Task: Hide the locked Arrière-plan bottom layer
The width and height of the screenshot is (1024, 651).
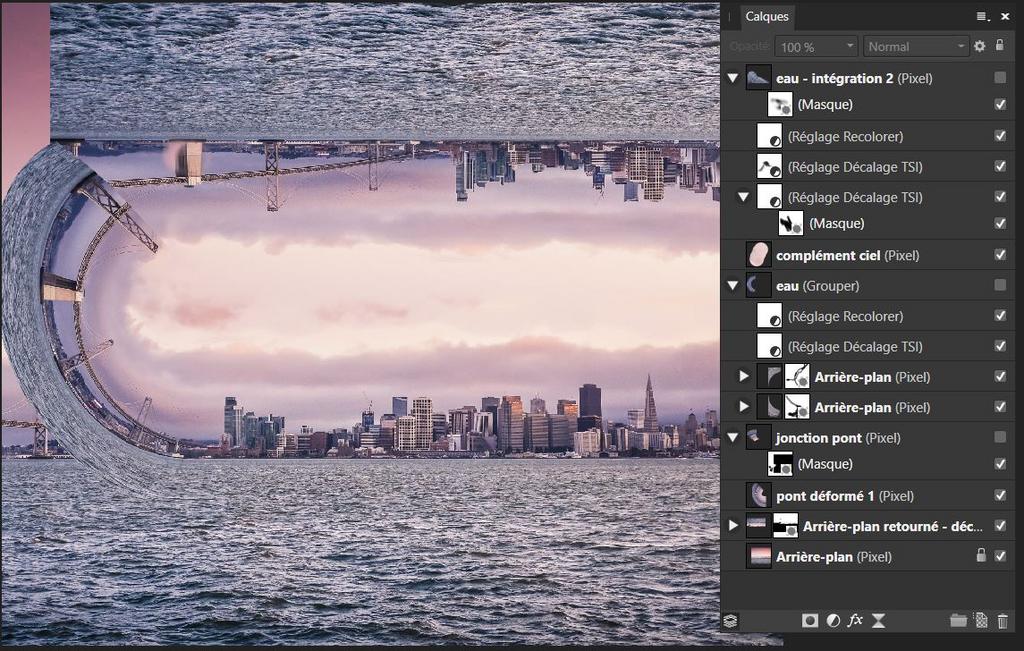Action: click(1000, 556)
